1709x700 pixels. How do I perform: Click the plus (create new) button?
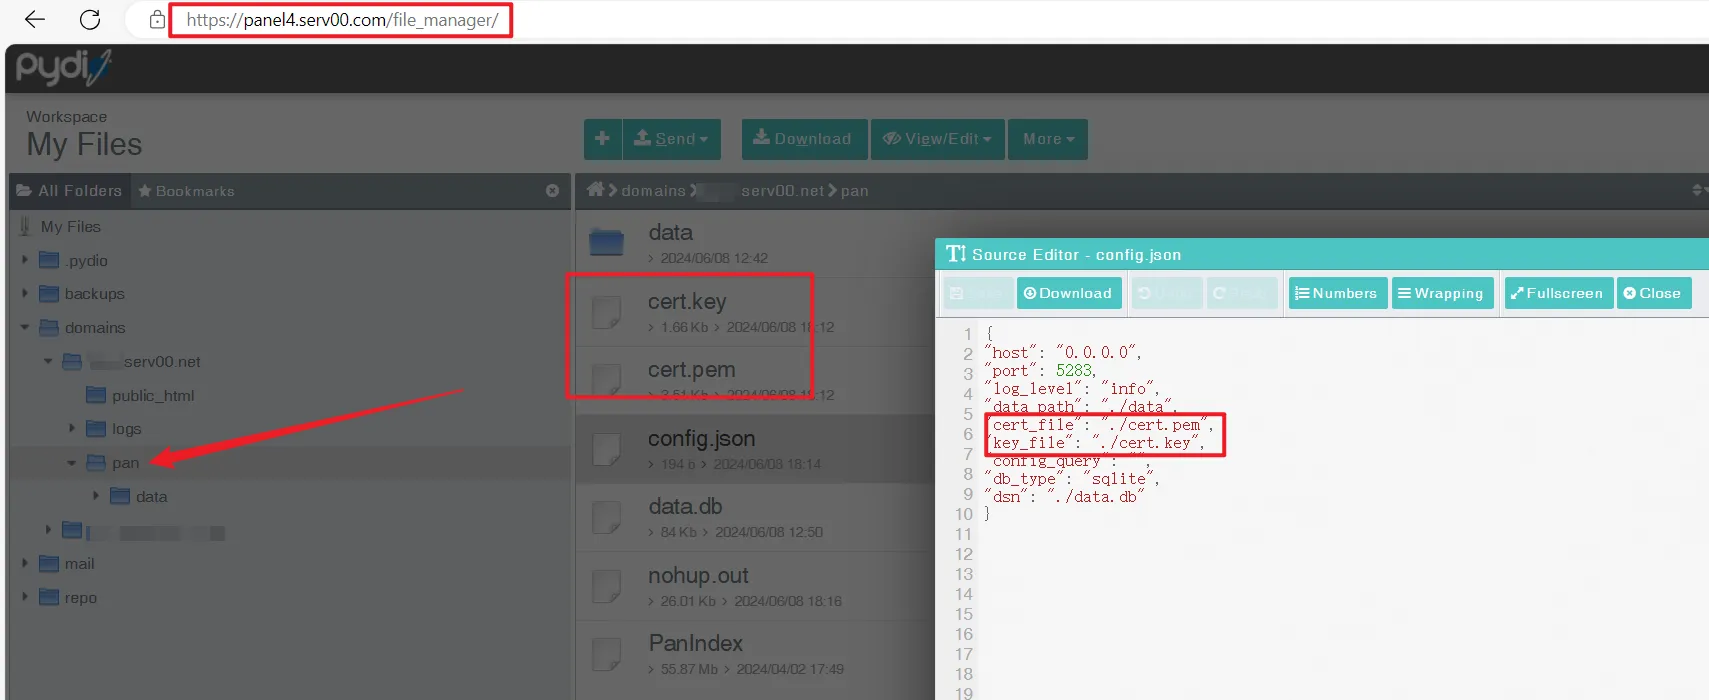point(602,139)
